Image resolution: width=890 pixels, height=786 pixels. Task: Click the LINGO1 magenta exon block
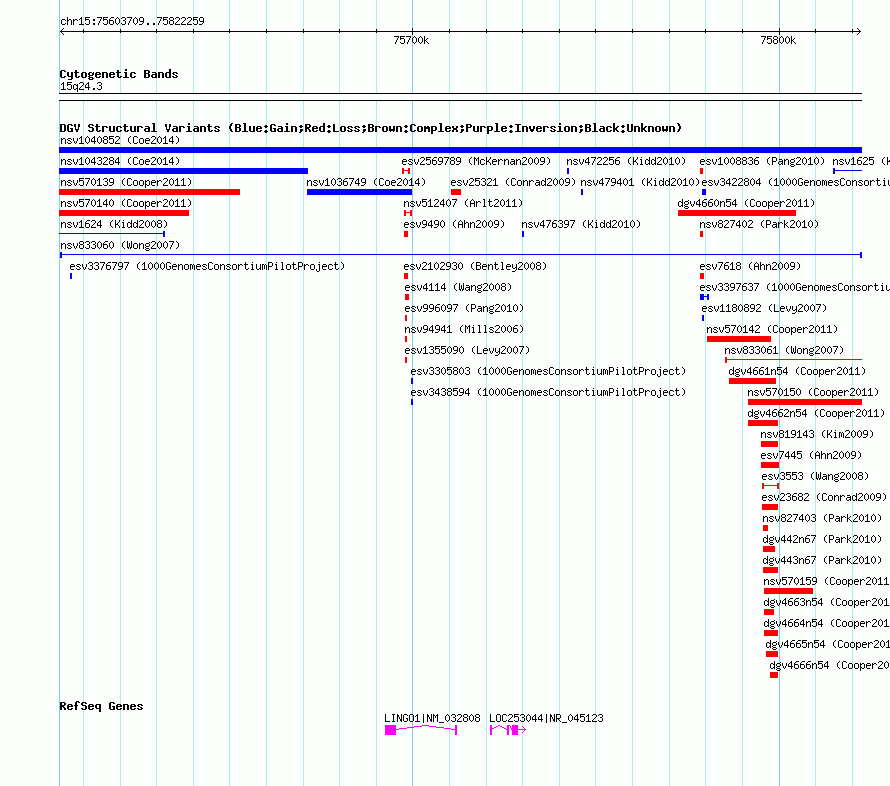[x=390, y=730]
